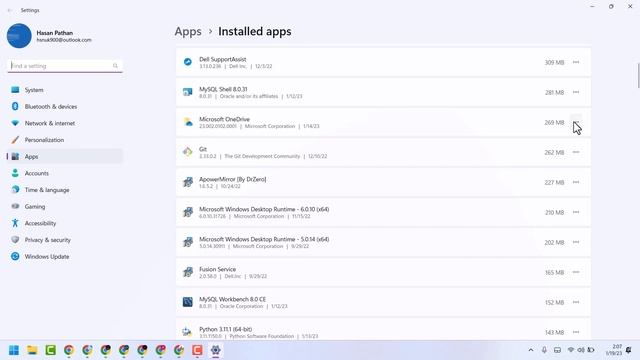This screenshot has width=640, height=360.
Task: Click the 152 MB size value
Action: (554, 302)
